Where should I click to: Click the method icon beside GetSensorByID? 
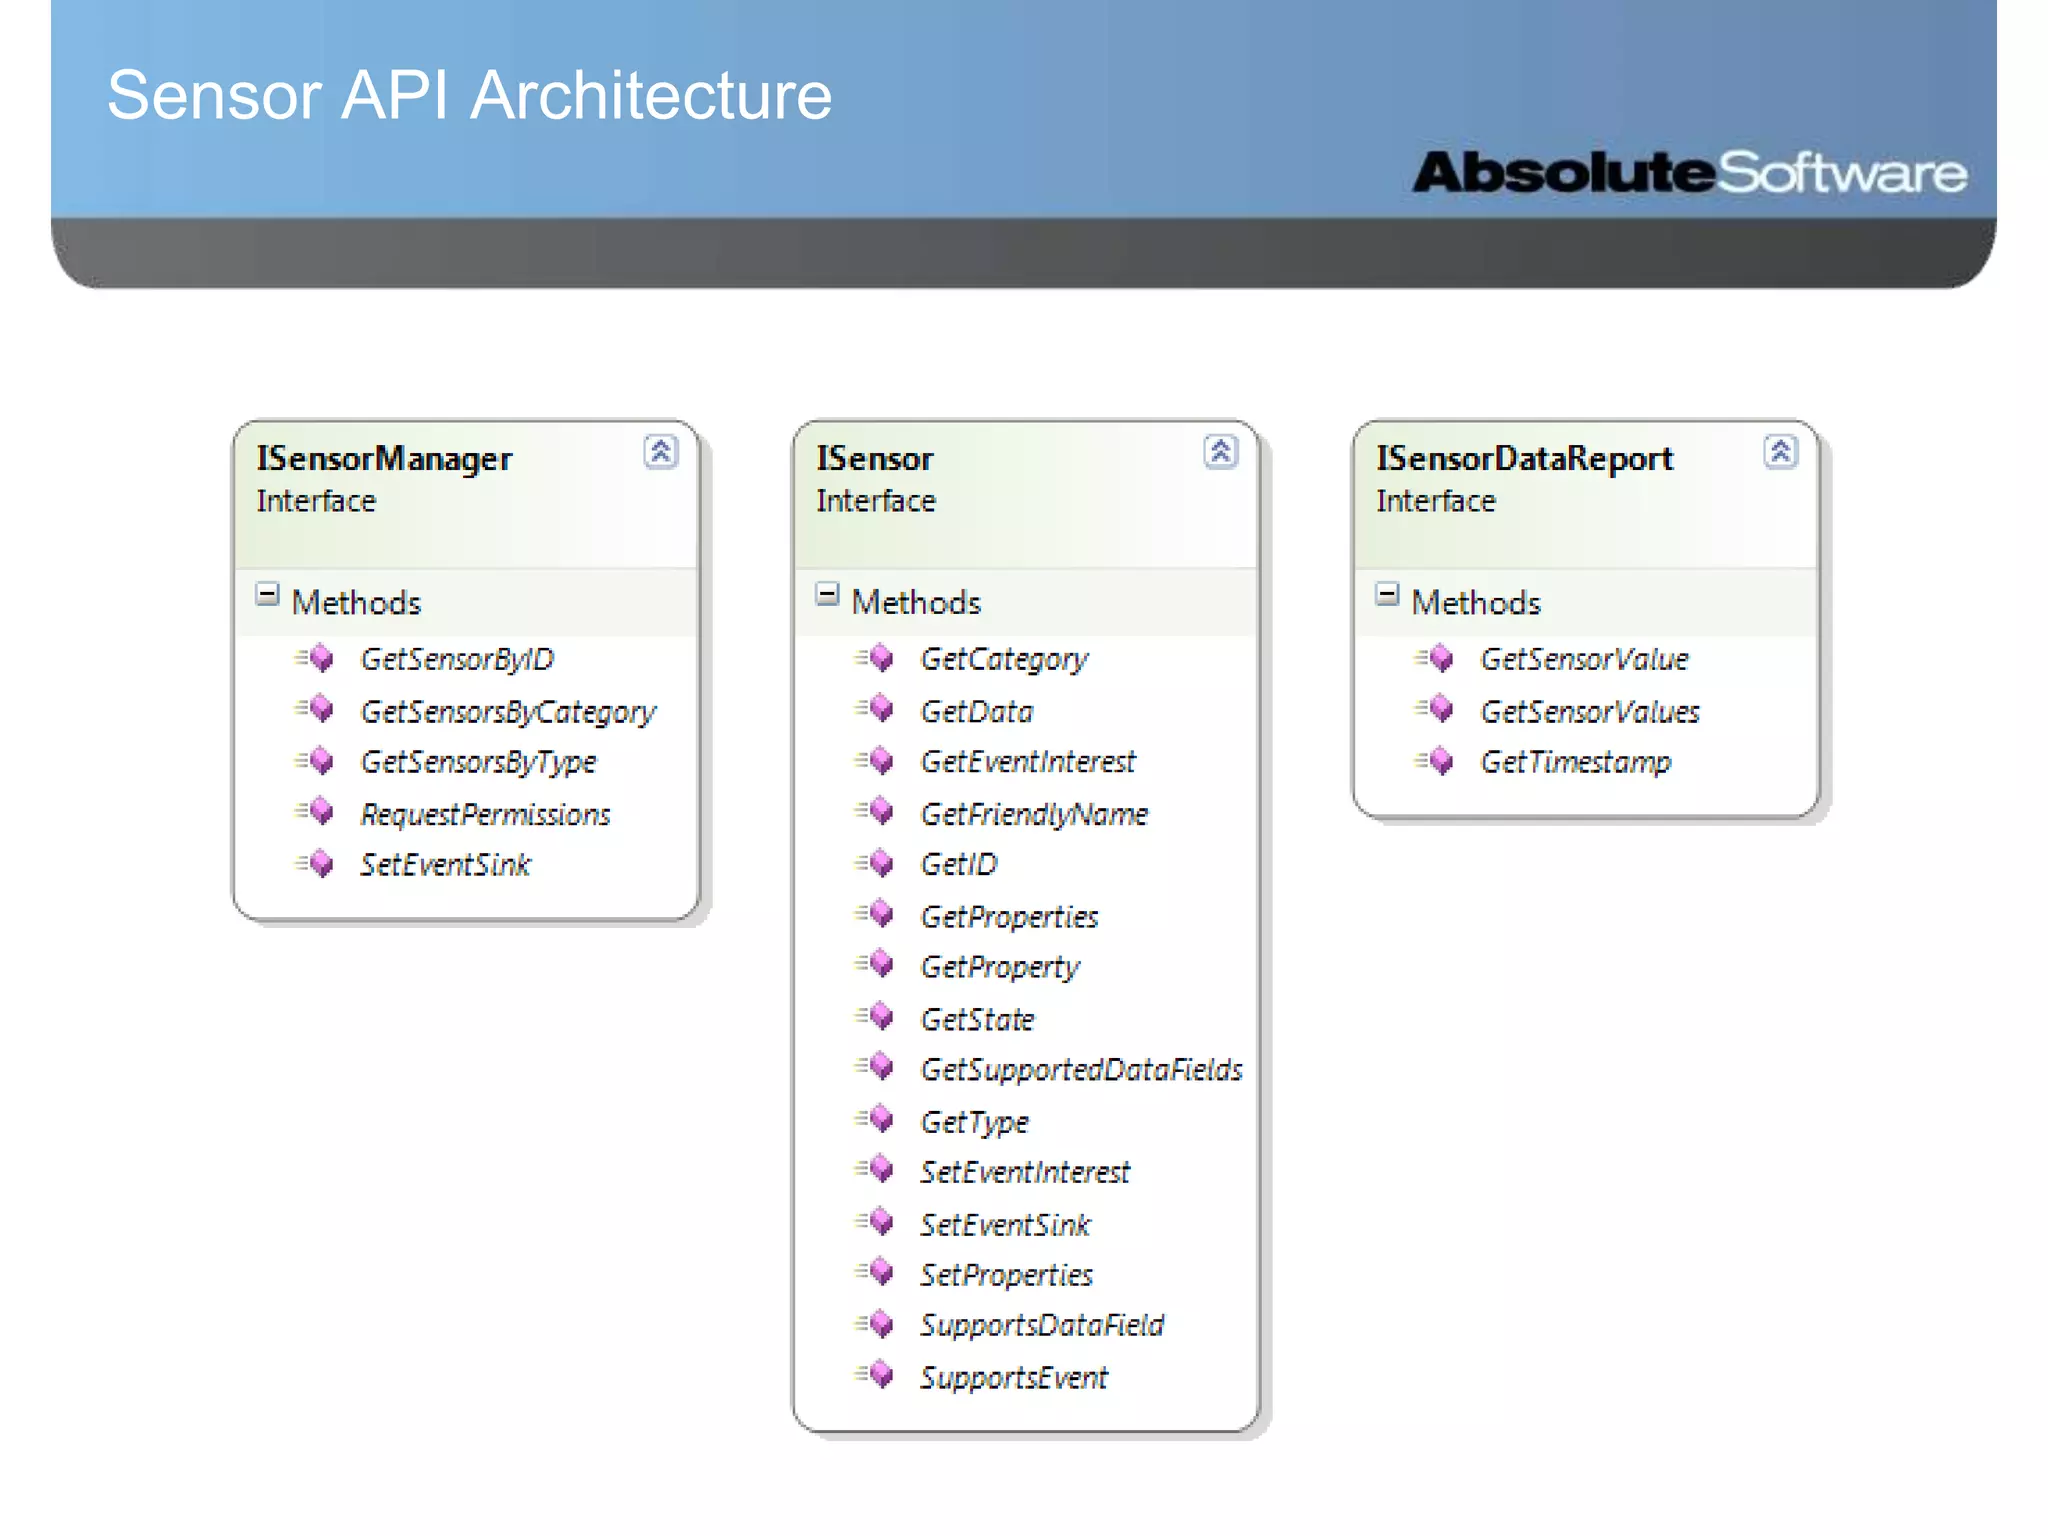(x=317, y=658)
